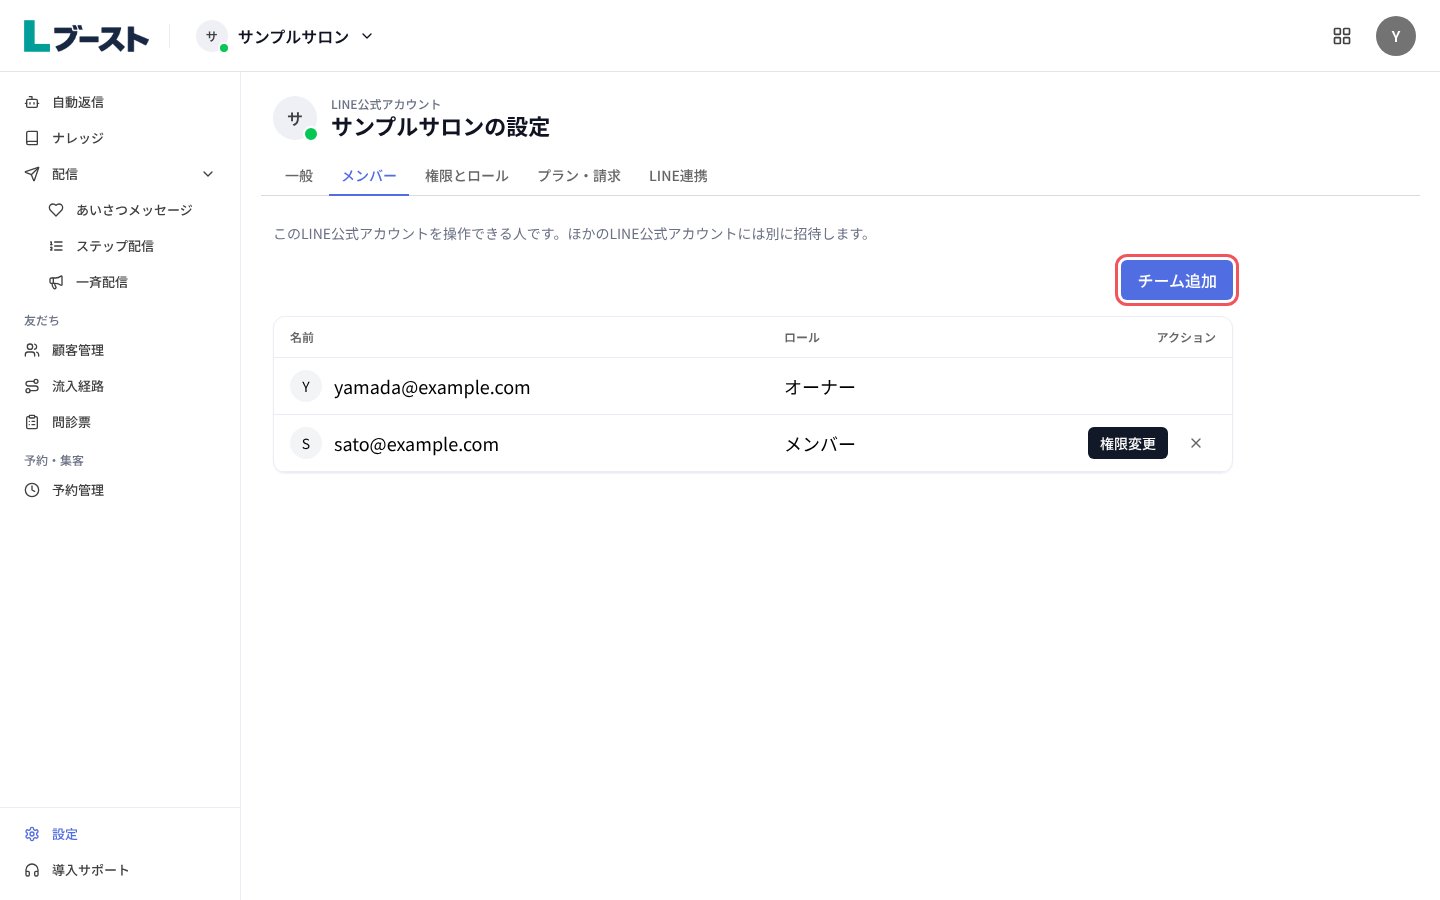
Task: Click the アクション column header
Action: pos(1186,338)
